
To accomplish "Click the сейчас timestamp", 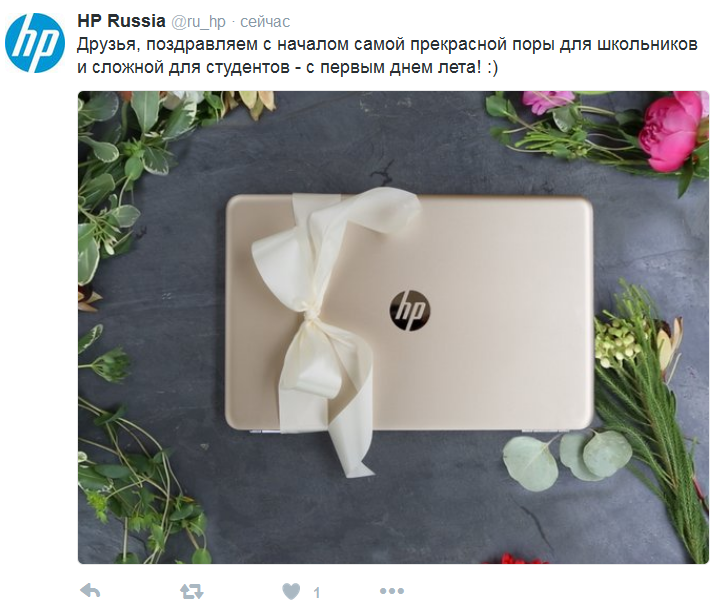I will click(x=265, y=22).
